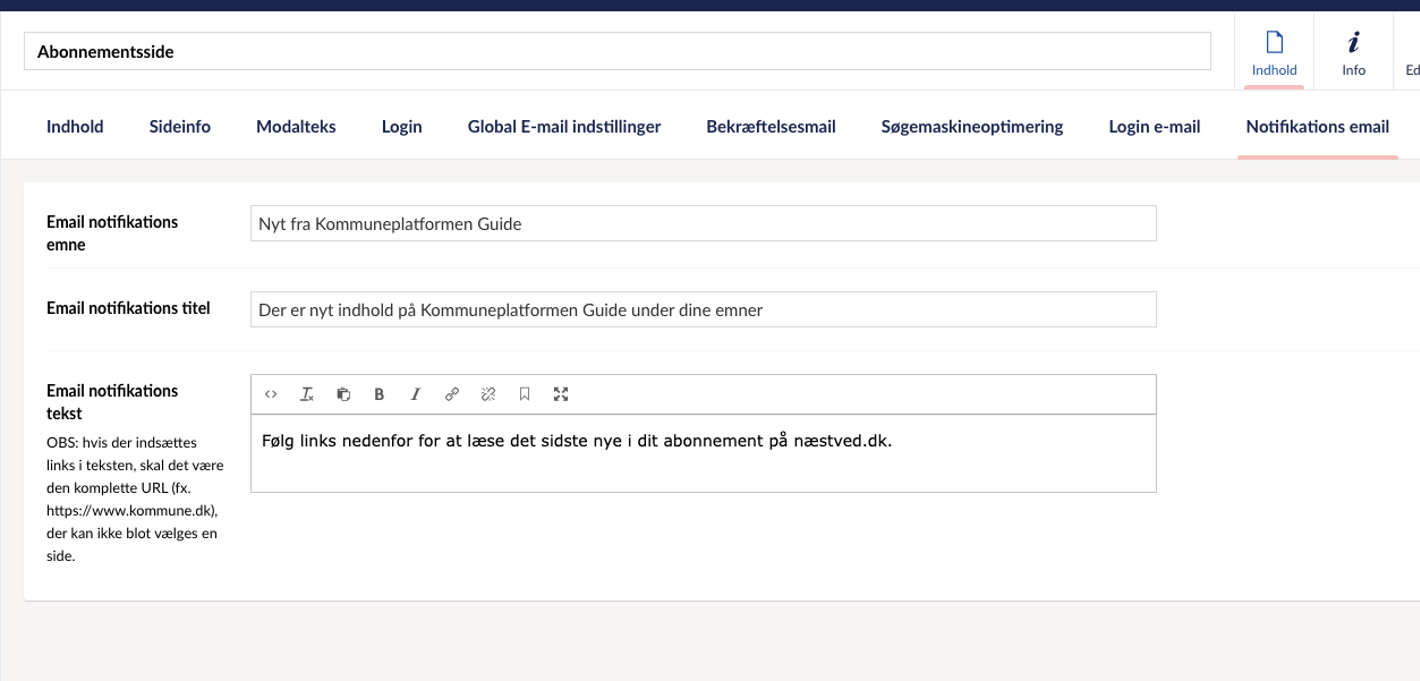Clear formatting in text editor toolbar
Screen dimensions: 1420x681
(x=307, y=394)
